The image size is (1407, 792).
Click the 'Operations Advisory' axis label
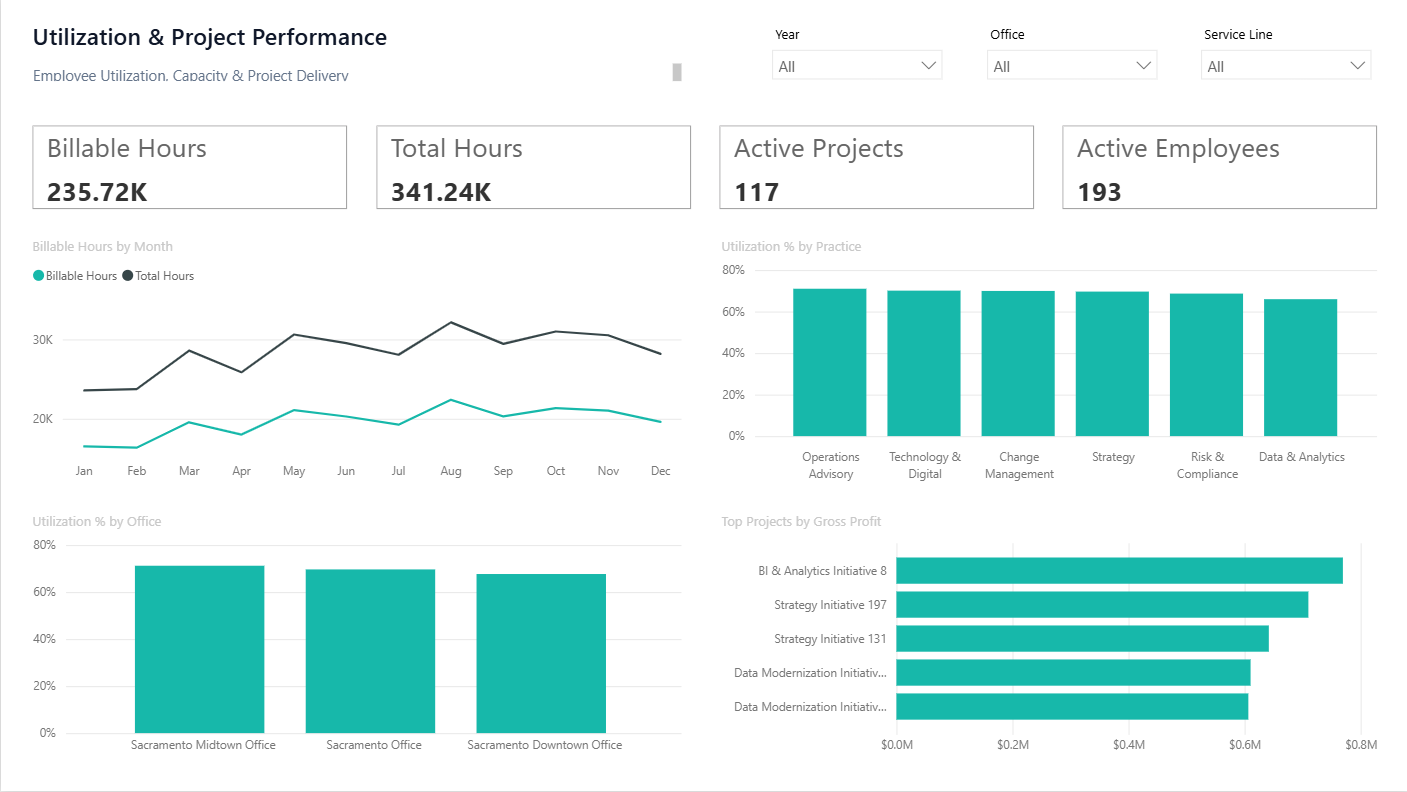point(830,466)
